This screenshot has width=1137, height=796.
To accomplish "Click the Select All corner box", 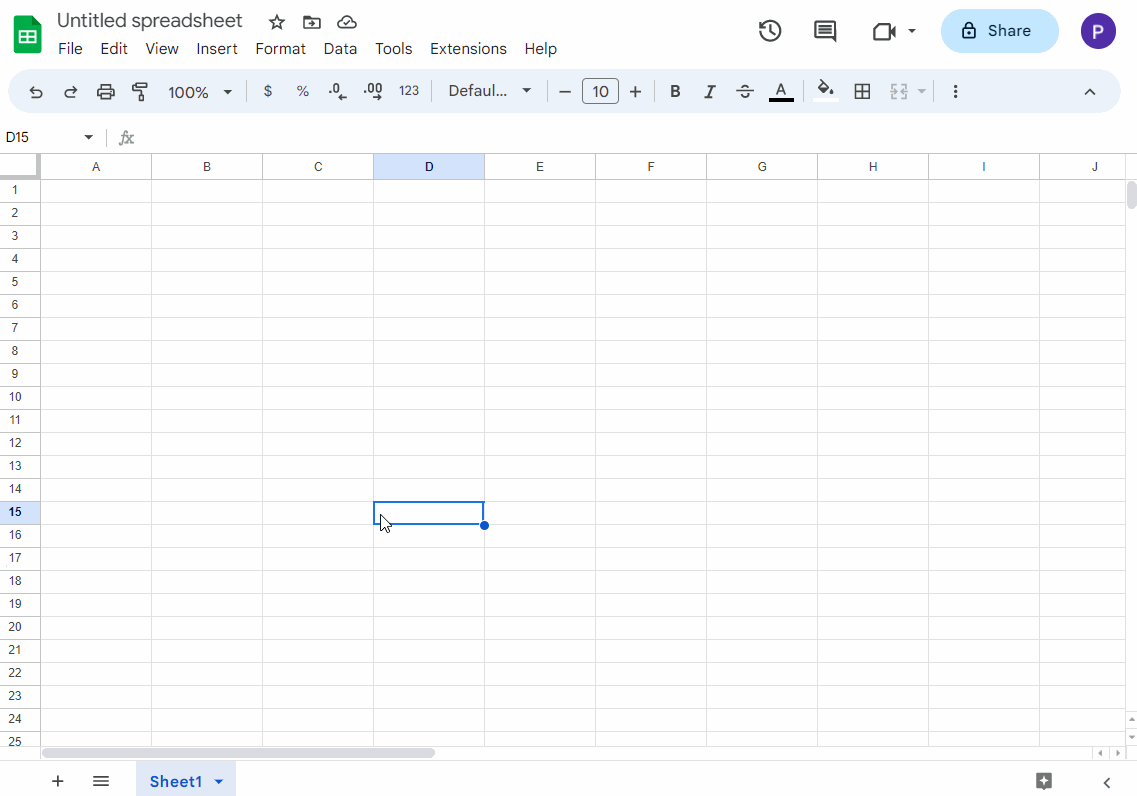I will (20, 166).
